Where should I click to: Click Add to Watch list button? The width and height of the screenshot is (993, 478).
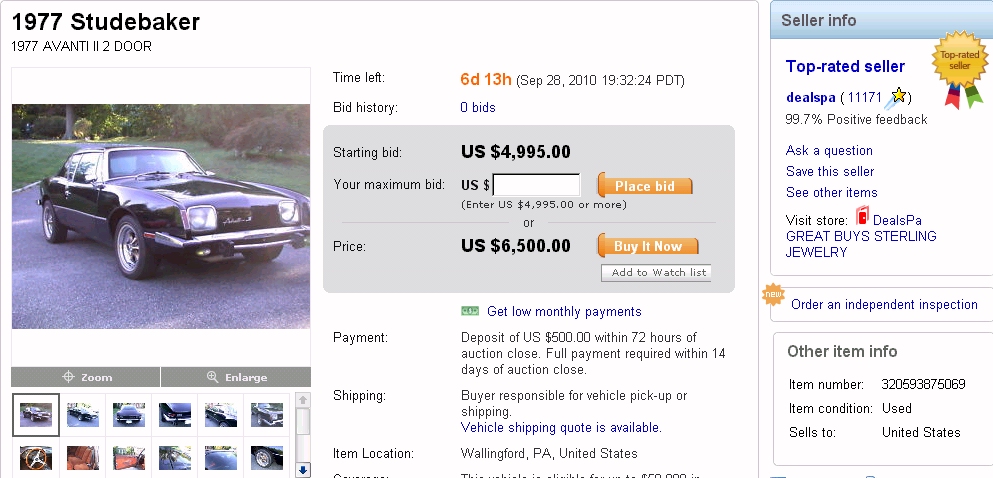[658, 272]
